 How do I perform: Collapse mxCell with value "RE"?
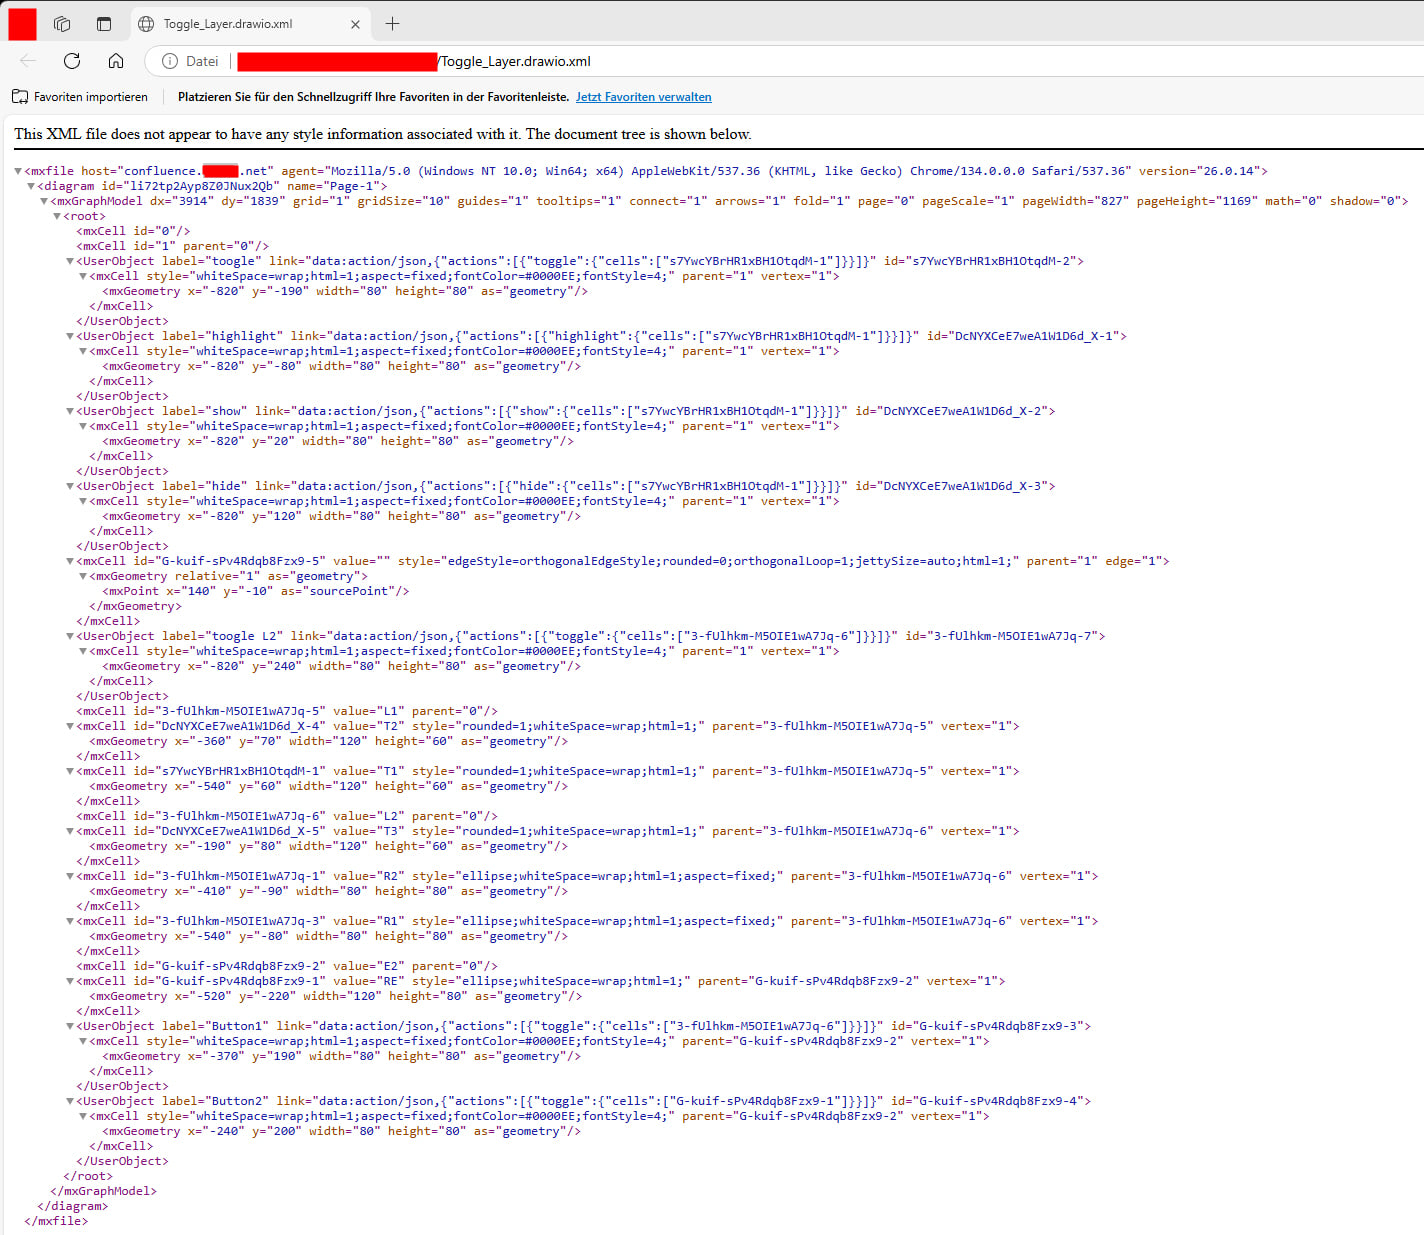click(70, 981)
